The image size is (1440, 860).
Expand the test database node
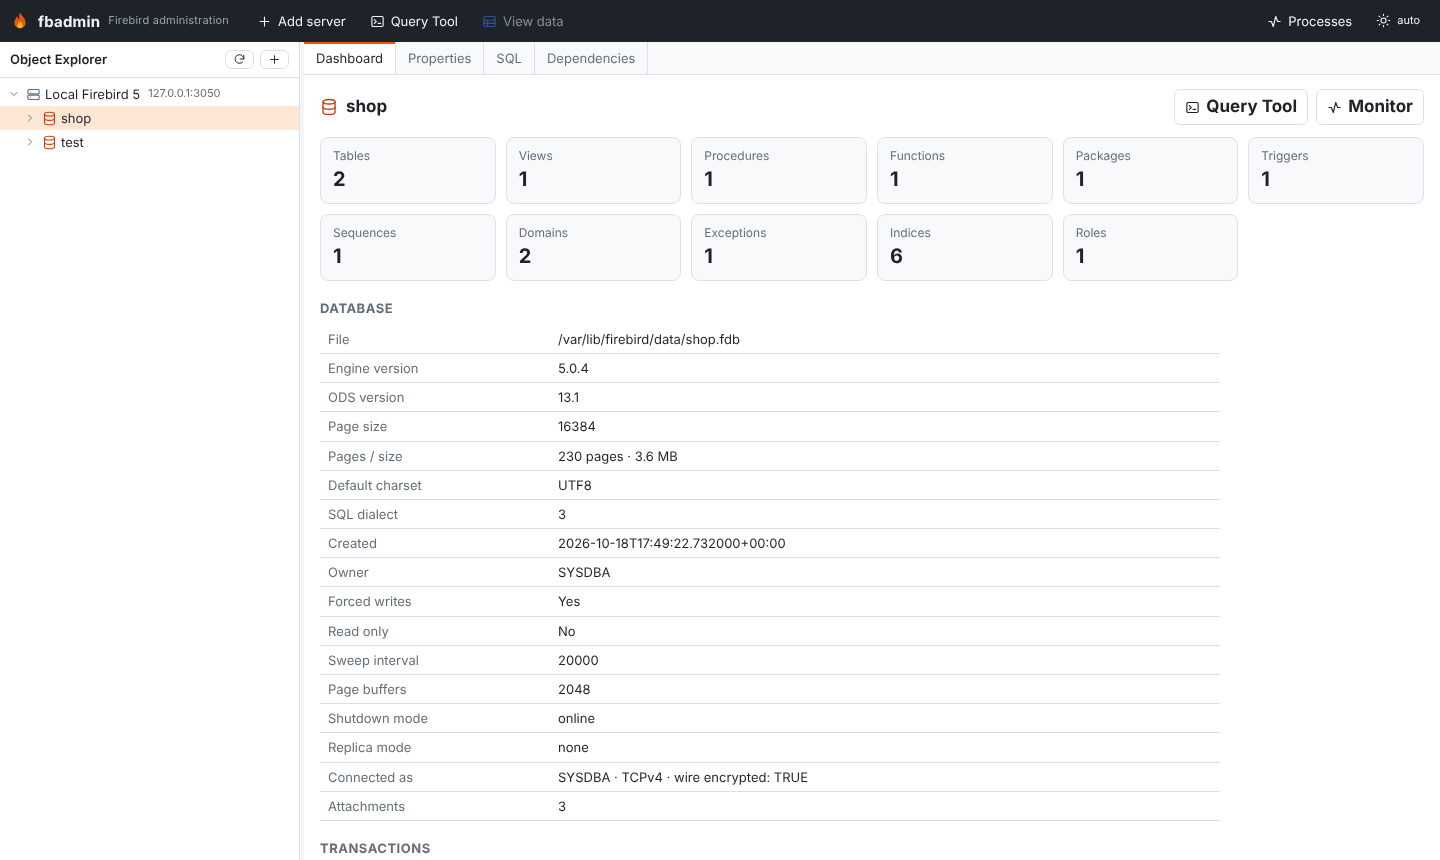point(30,142)
